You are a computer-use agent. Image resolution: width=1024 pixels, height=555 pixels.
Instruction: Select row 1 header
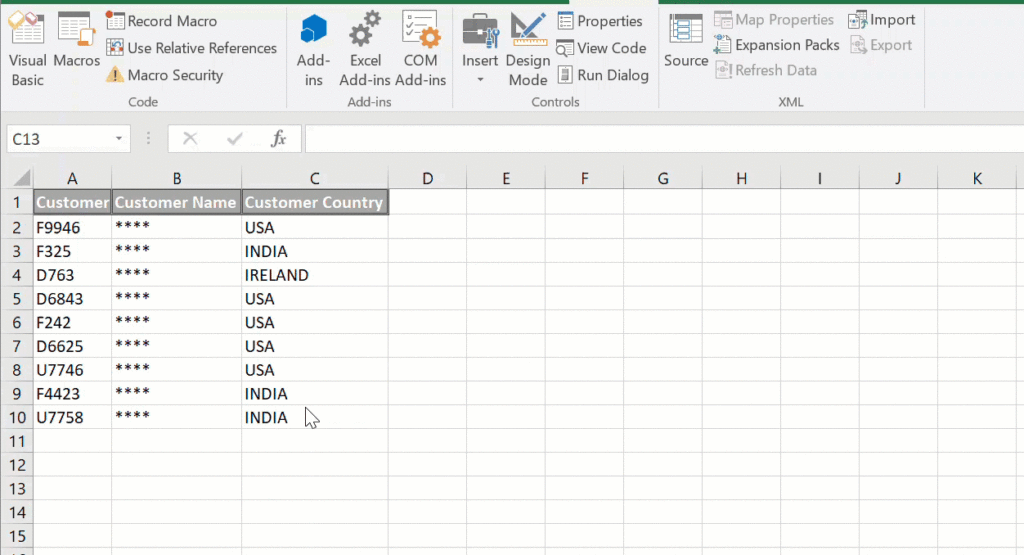click(16, 202)
